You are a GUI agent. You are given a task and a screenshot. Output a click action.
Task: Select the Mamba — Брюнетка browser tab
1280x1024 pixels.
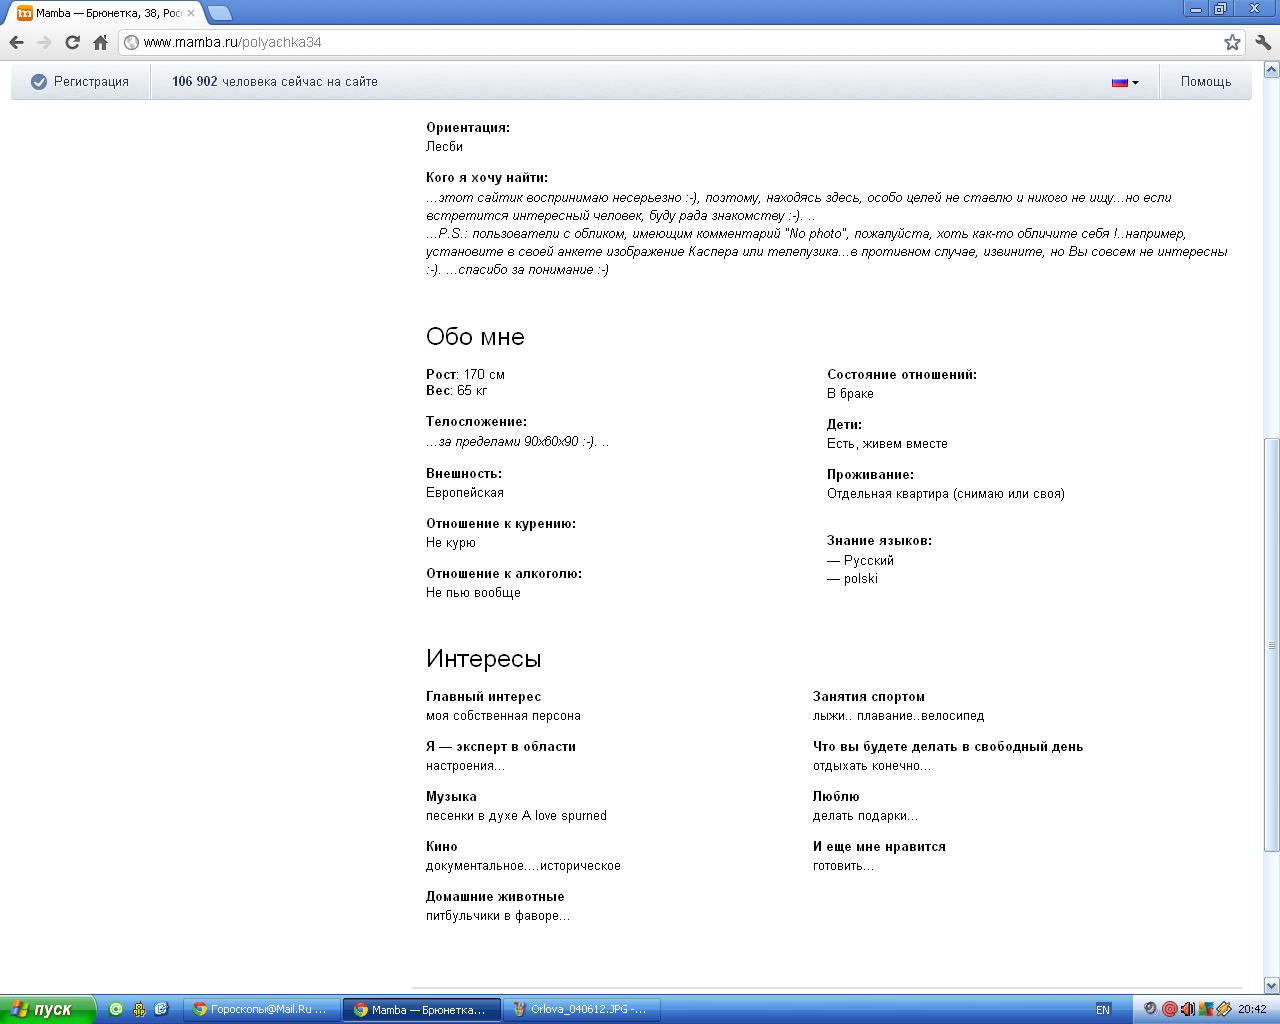coord(105,14)
